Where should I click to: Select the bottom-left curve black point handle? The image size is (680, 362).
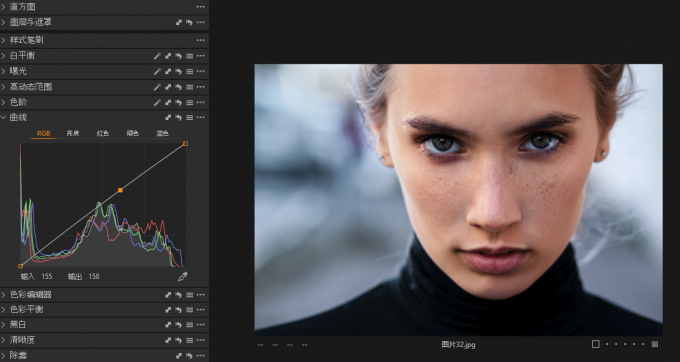(x=20, y=266)
